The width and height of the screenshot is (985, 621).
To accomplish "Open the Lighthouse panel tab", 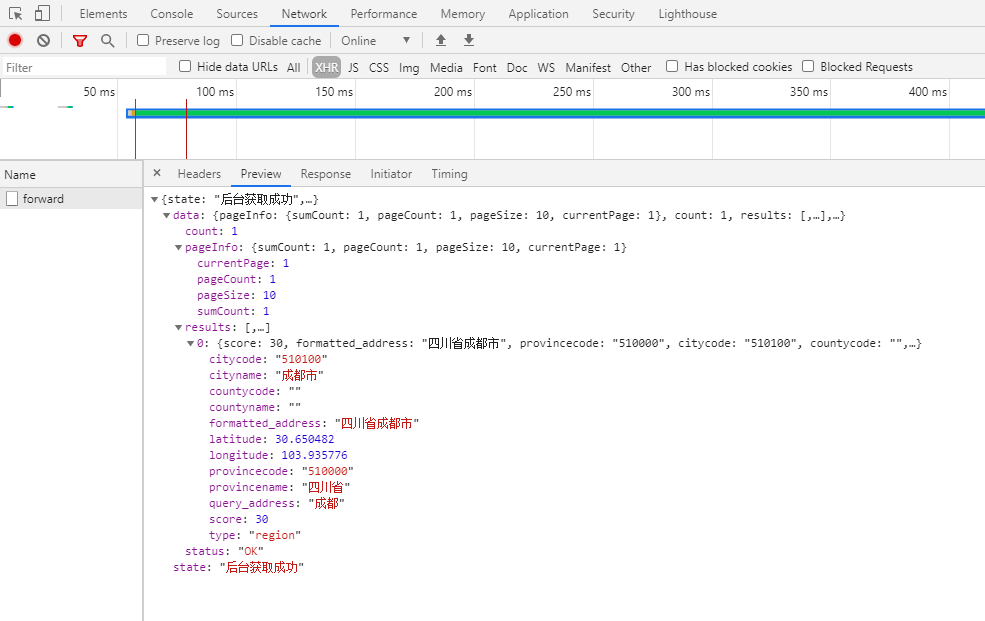I will [x=687, y=14].
